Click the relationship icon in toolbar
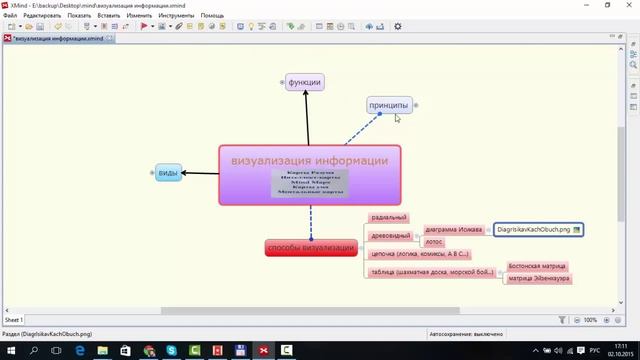The image size is (640, 360). (126, 27)
